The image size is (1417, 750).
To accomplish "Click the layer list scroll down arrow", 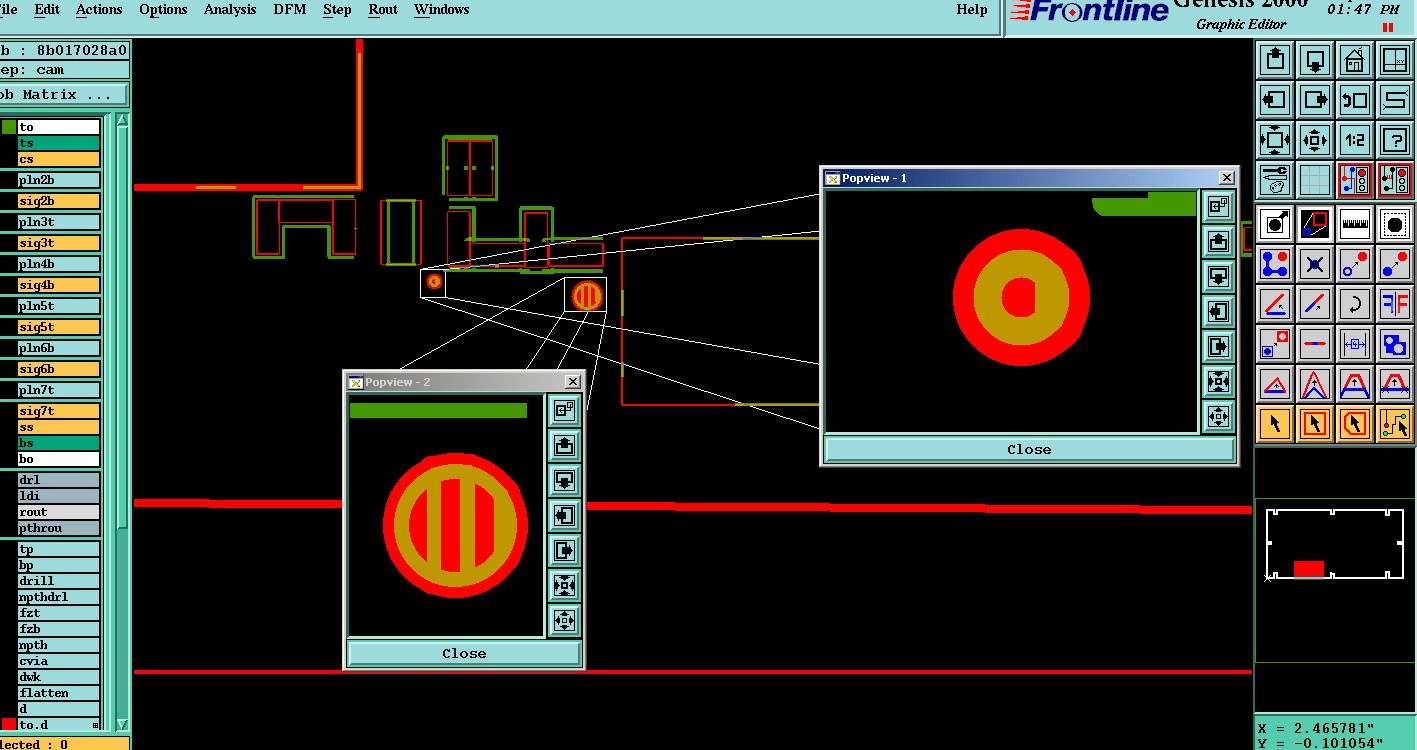I will click(x=123, y=725).
